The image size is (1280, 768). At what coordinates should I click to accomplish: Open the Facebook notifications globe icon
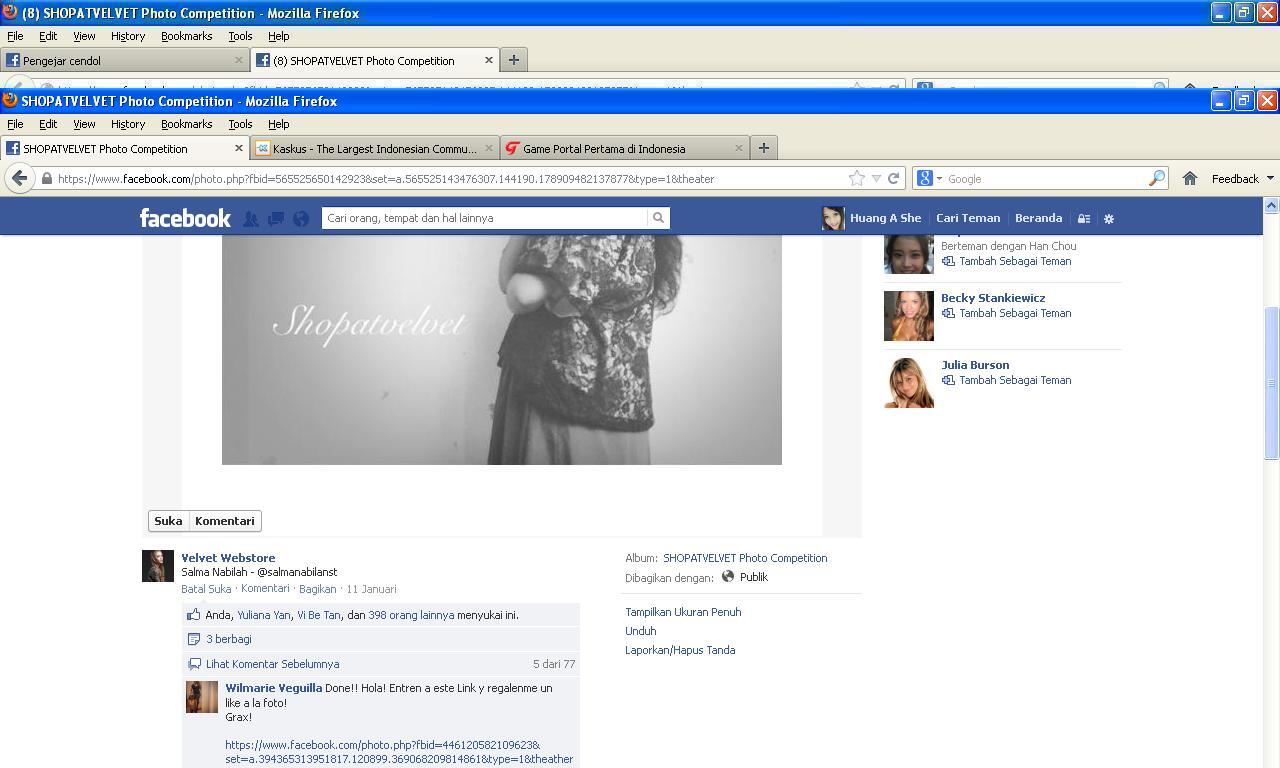coord(301,218)
